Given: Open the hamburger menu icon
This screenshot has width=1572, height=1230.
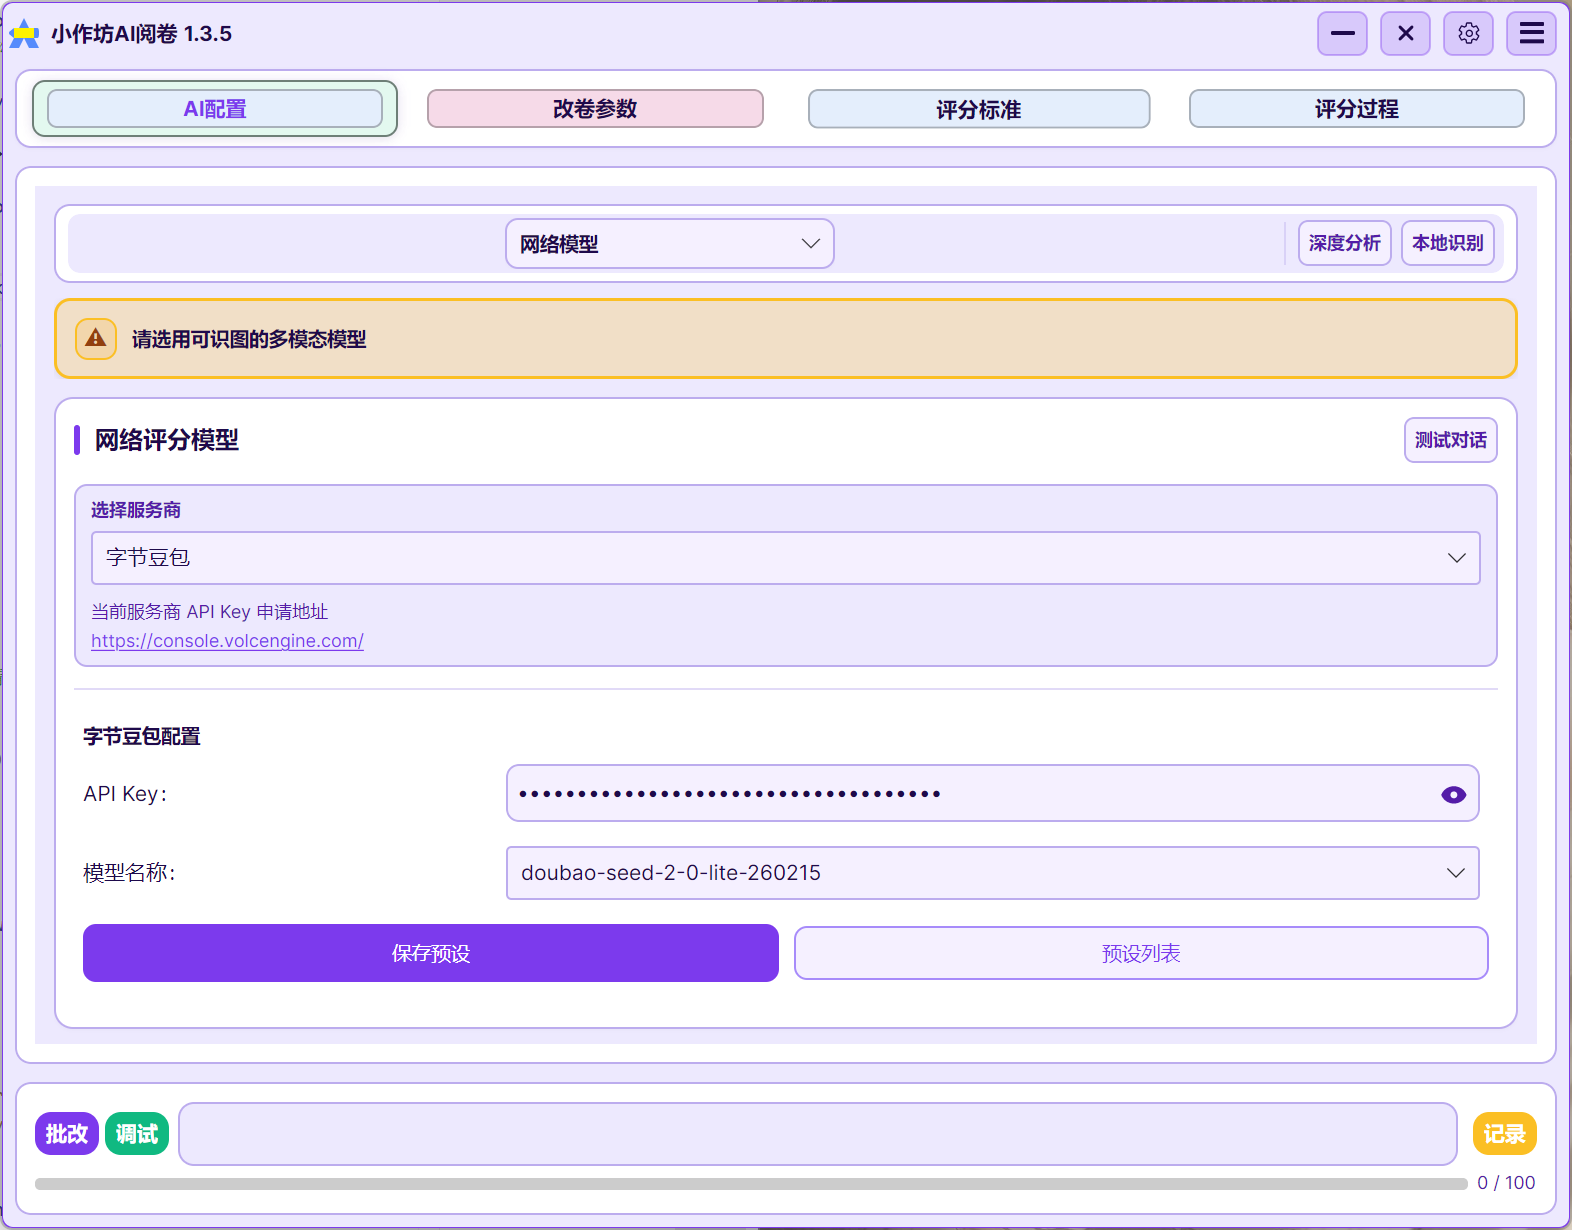Looking at the screenshot, I should pos(1531,34).
